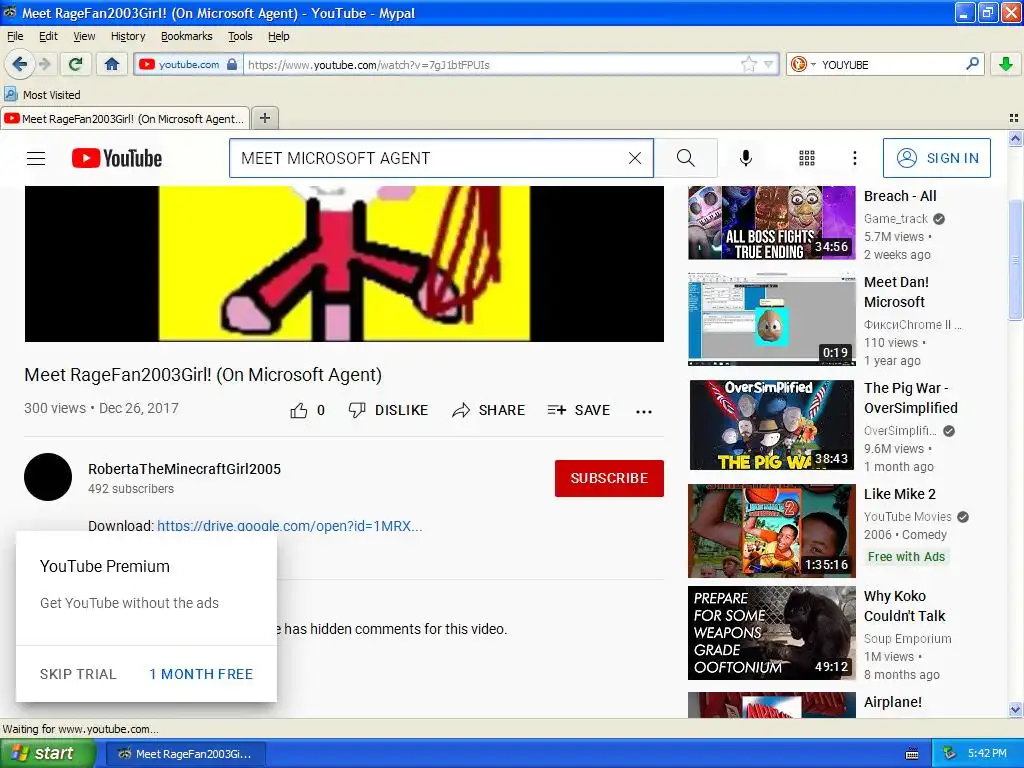Image resolution: width=1024 pixels, height=768 pixels.
Task: Click the Soup Emporium channel name
Action: 907,639
